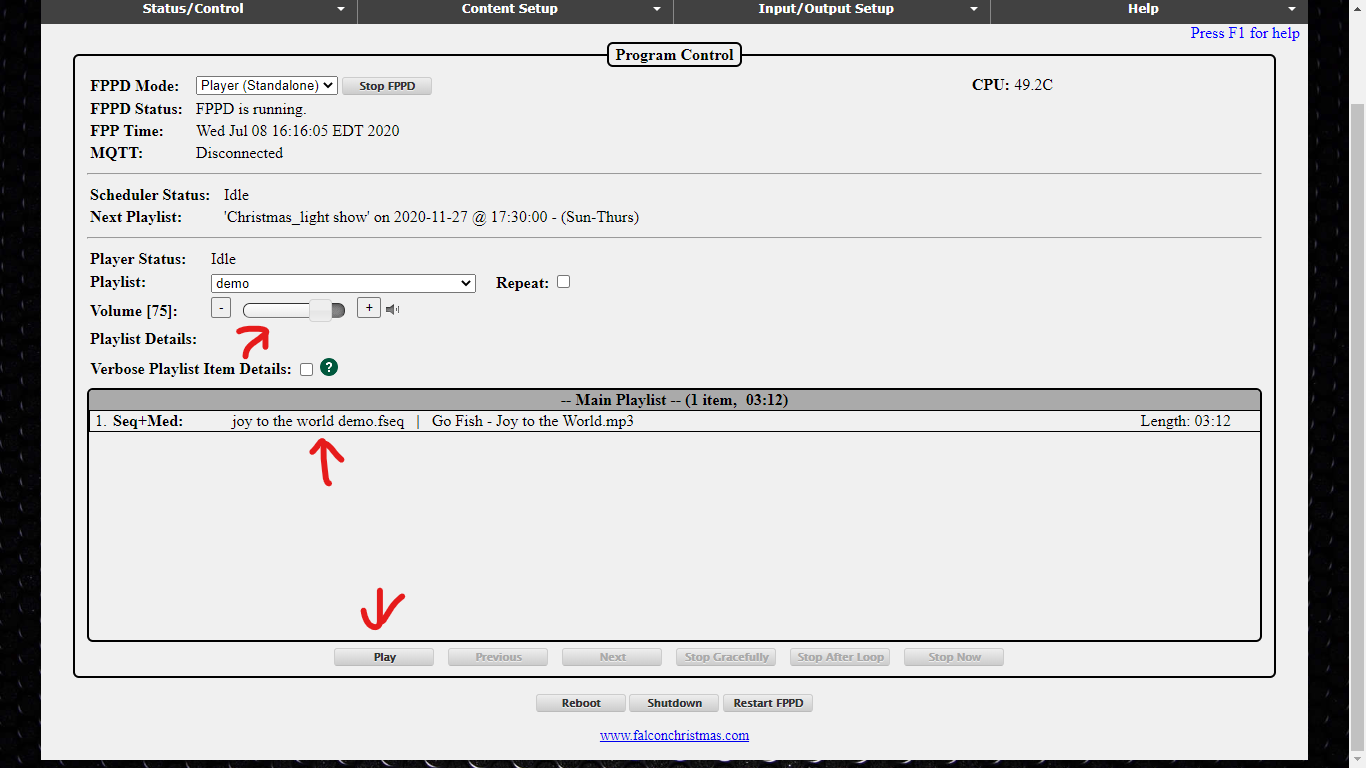Mute audio via the speaker icon

pyautogui.click(x=393, y=309)
